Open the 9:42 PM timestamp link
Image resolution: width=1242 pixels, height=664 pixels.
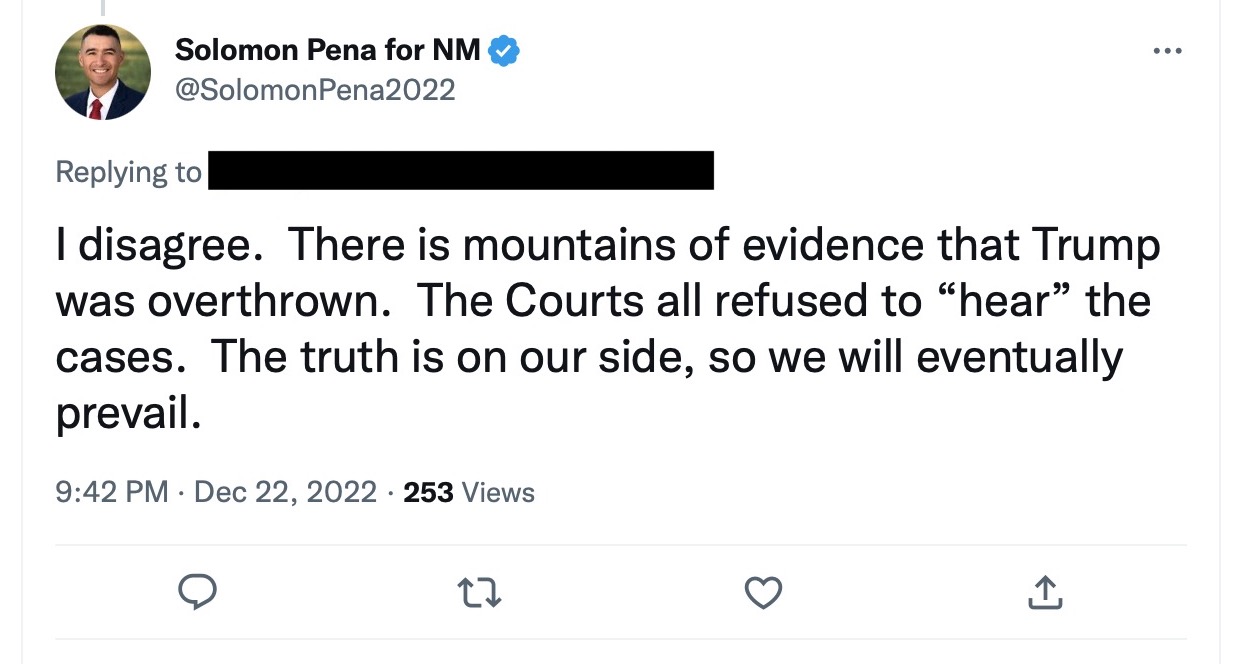click(x=112, y=492)
